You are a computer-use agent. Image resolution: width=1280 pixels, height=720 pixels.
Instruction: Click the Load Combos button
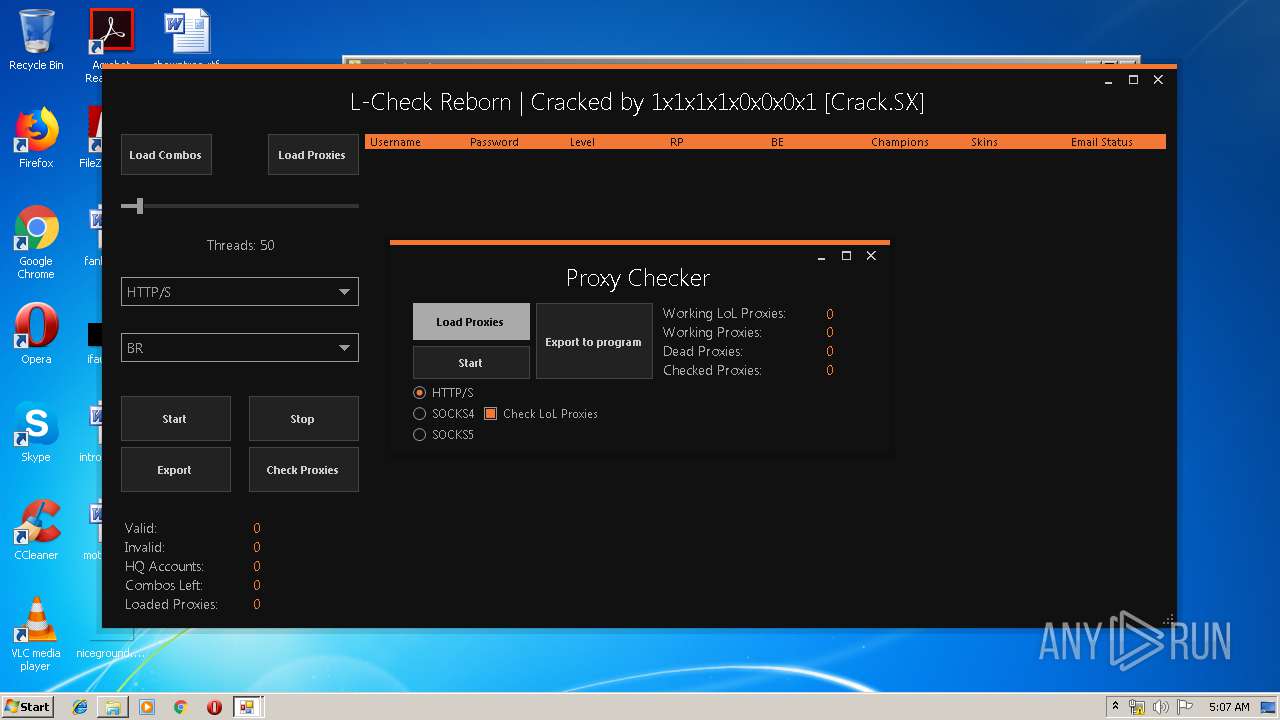pos(166,155)
